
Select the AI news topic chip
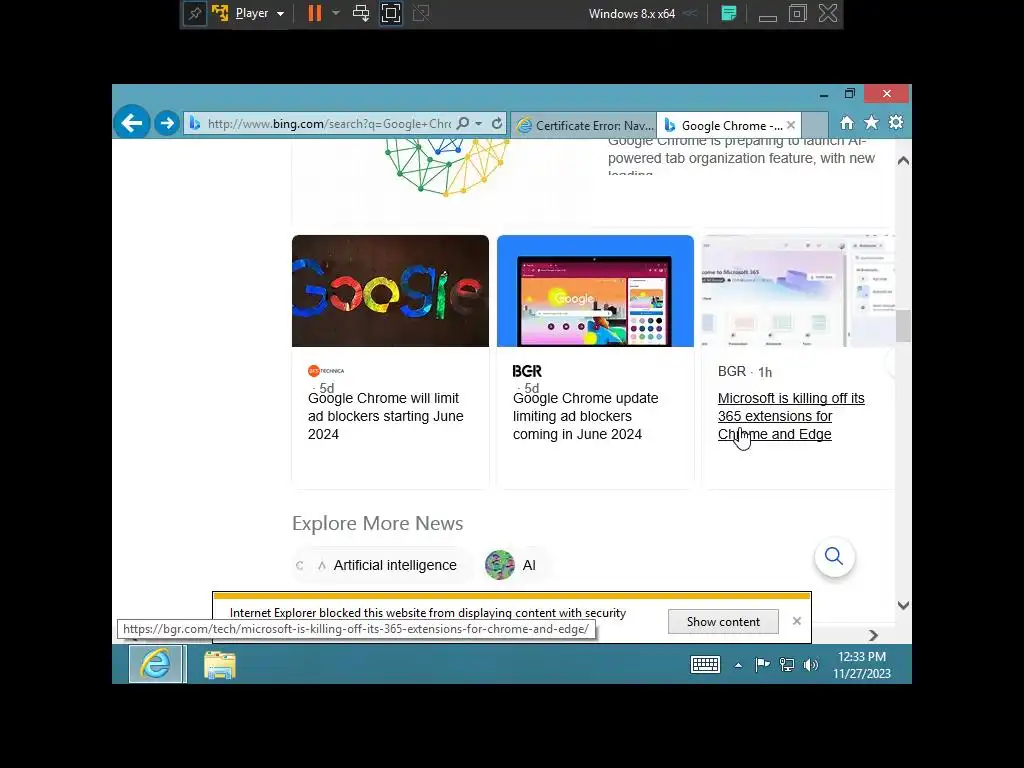pyautogui.click(x=517, y=565)
